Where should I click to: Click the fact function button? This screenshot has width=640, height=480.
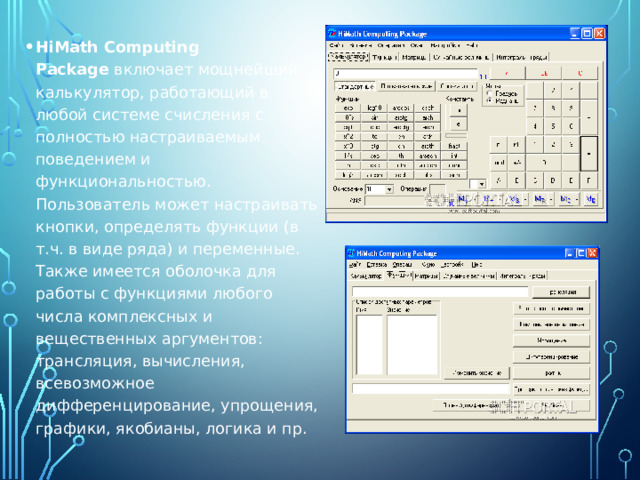[x=454, y=146]
